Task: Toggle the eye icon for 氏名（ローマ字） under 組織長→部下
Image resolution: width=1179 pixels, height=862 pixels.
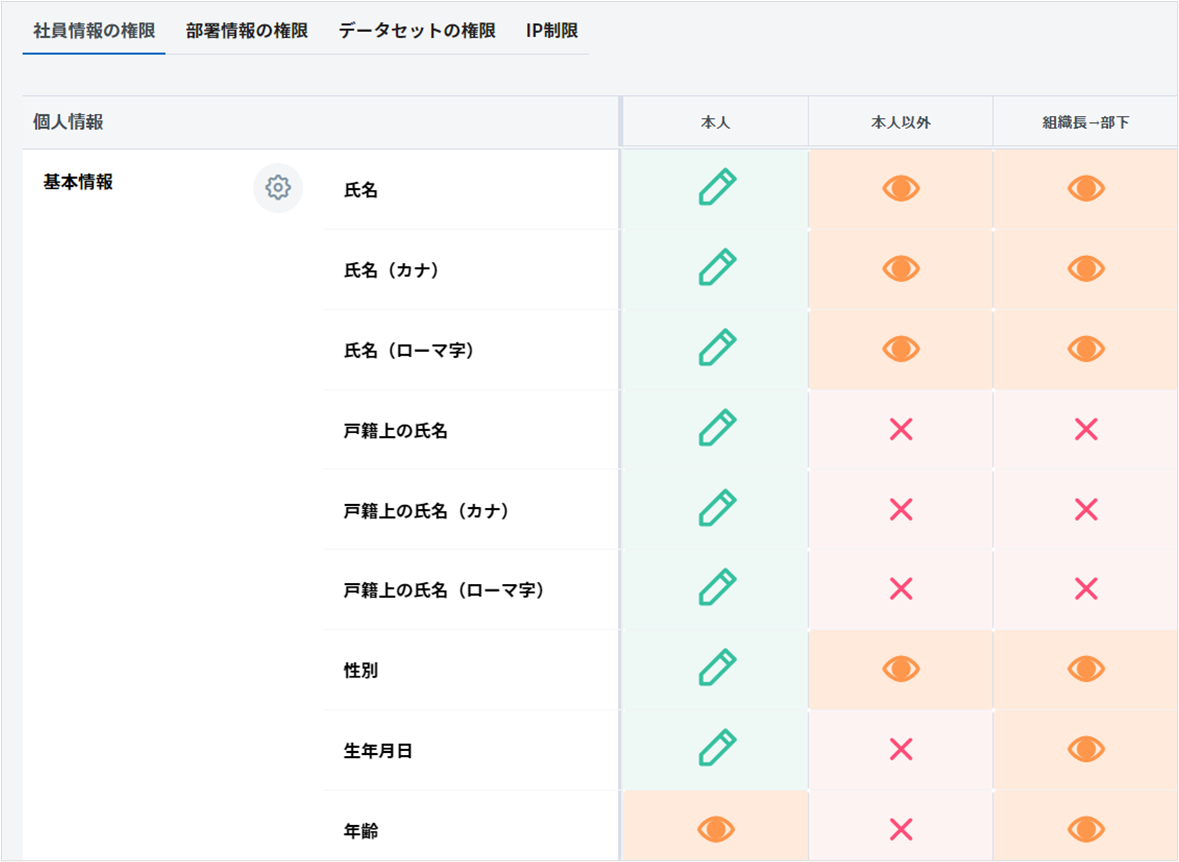Action: pyautogui.click(x=1086, y=349)
